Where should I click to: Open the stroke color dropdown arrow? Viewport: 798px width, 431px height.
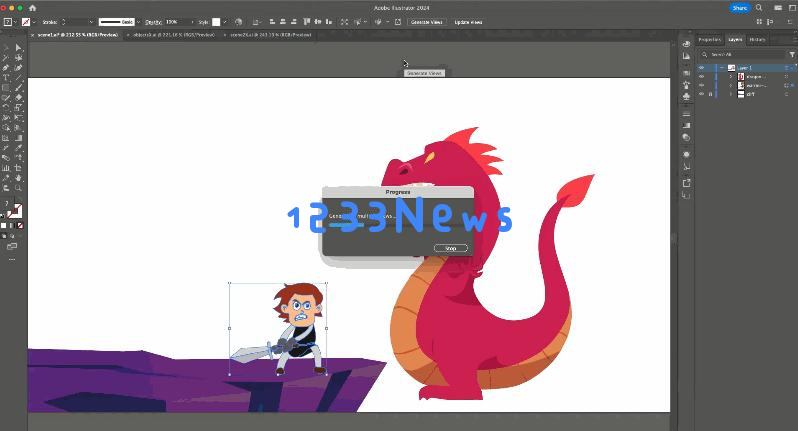point(34,22)
